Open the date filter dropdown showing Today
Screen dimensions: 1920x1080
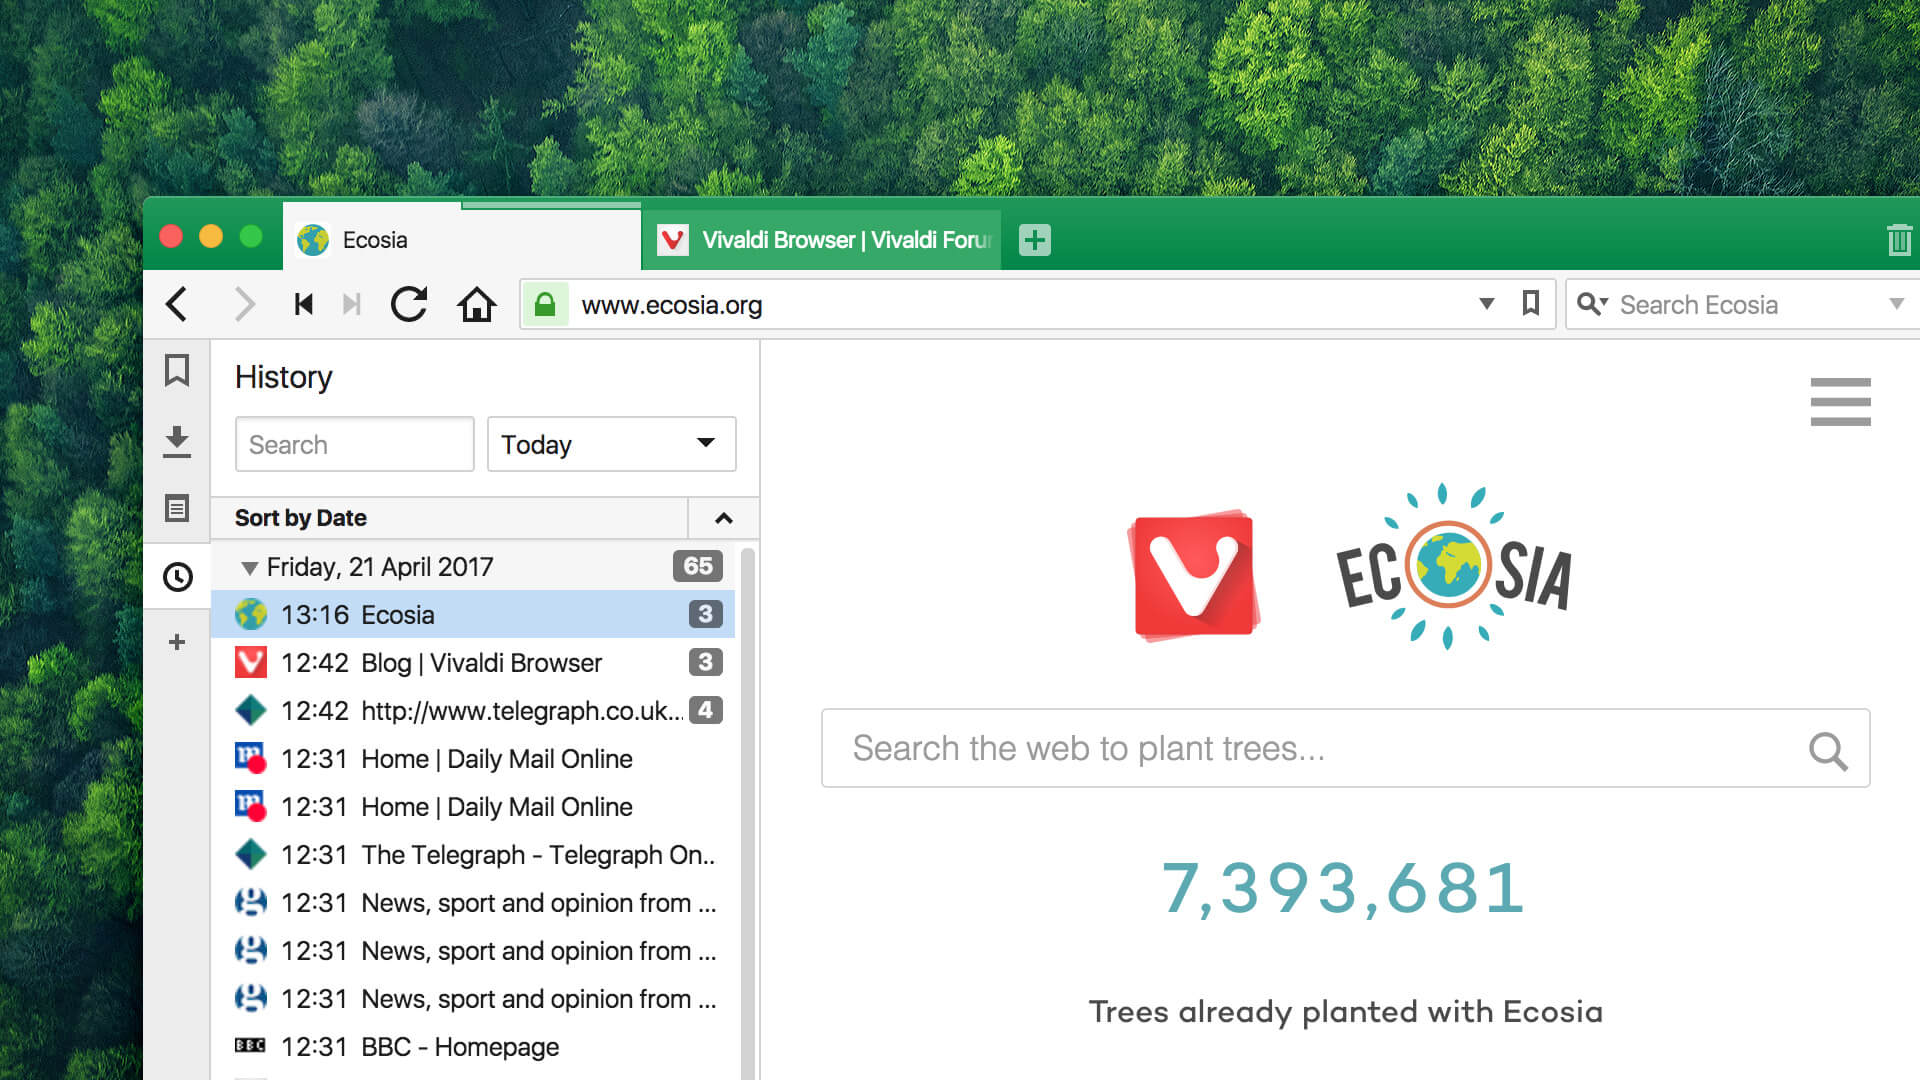tap(611, 443)
